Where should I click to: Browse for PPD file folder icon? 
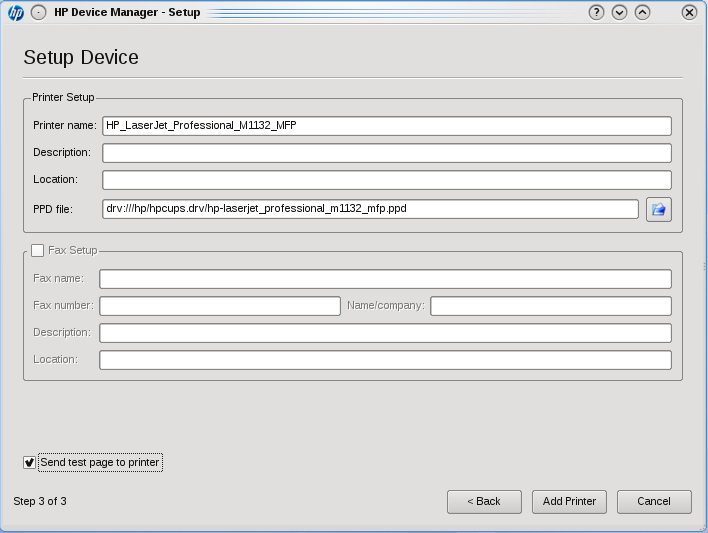659,210
